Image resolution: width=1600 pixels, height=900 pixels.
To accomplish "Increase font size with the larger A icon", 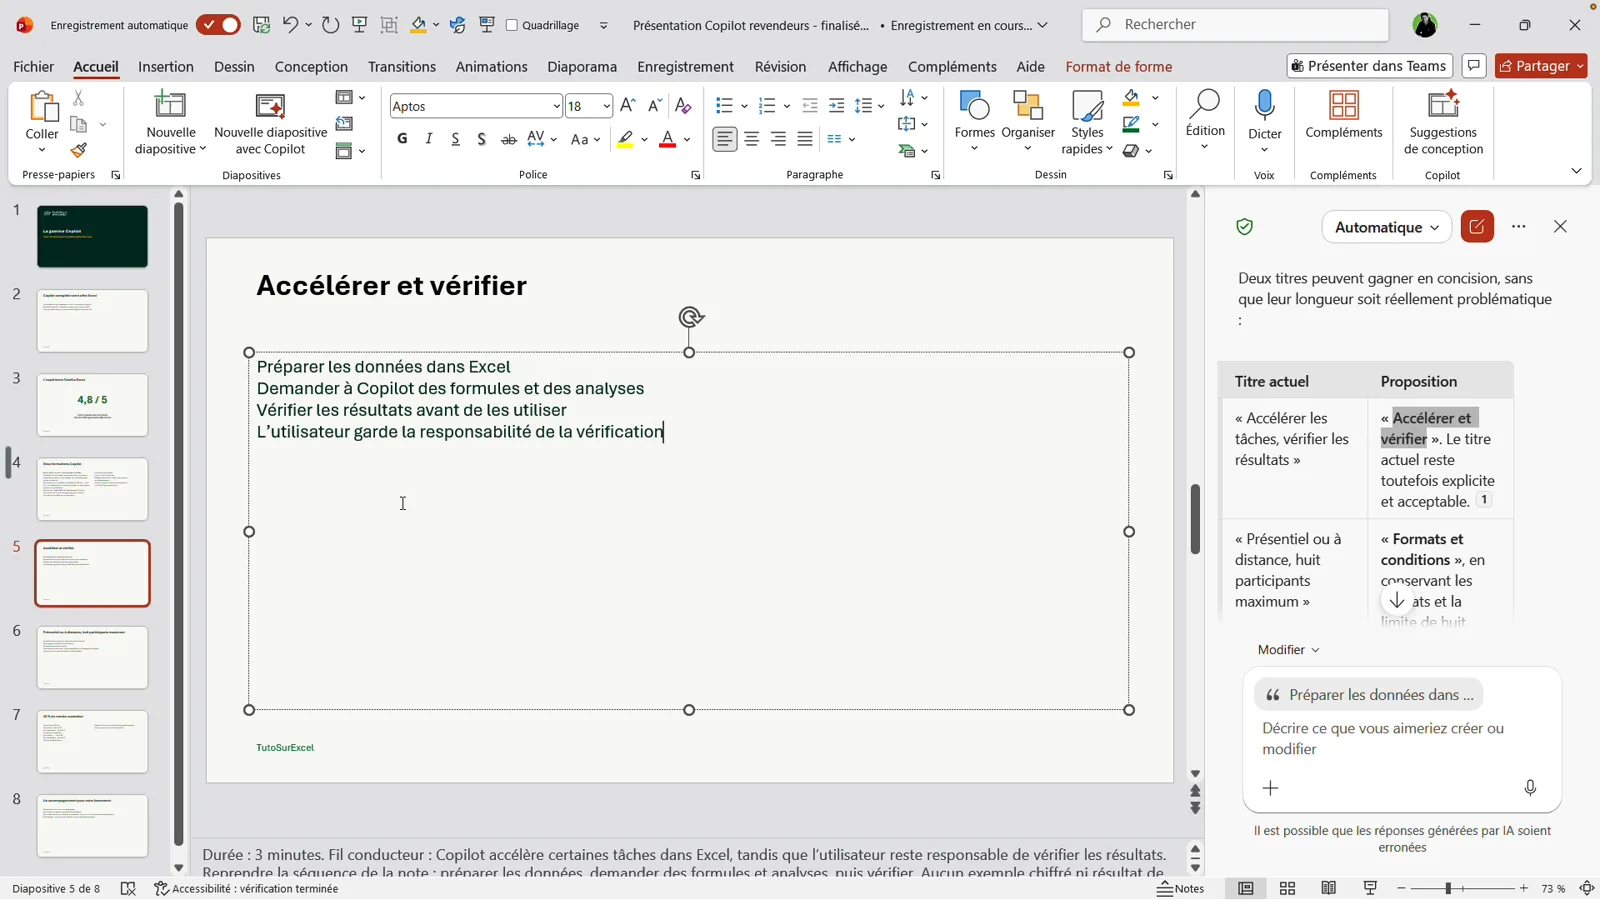I will tap(628, 105).
